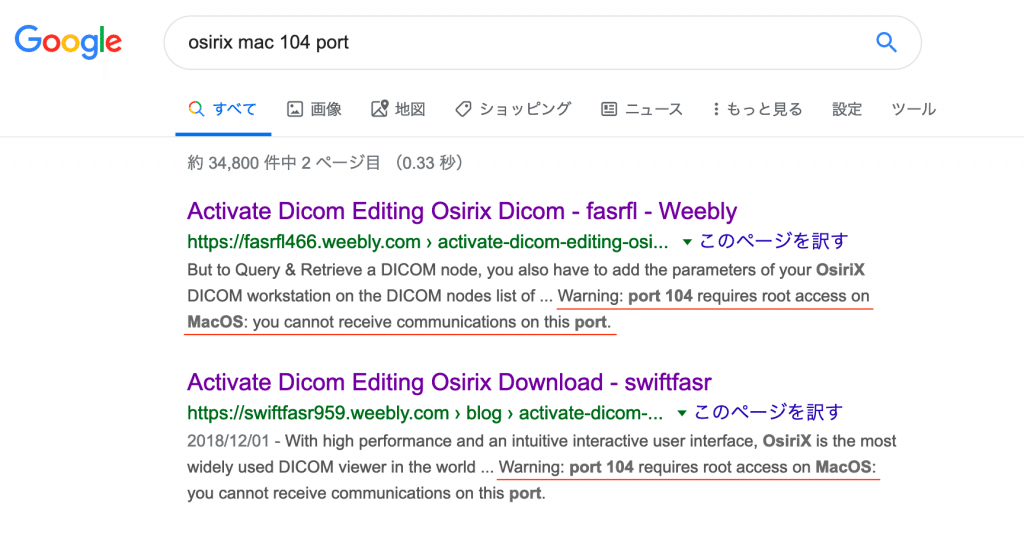The width and height of the screenshot is (1024, 533).
Task: Click このページを訳す for fasrfl466 result
Action: (773, 242)
